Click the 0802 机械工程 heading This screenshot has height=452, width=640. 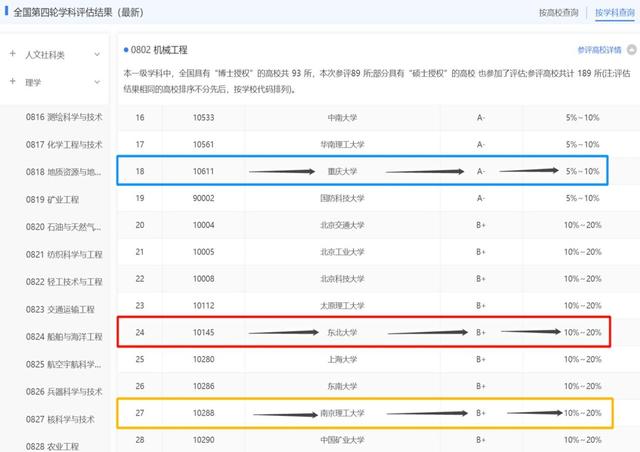(159, 50)
